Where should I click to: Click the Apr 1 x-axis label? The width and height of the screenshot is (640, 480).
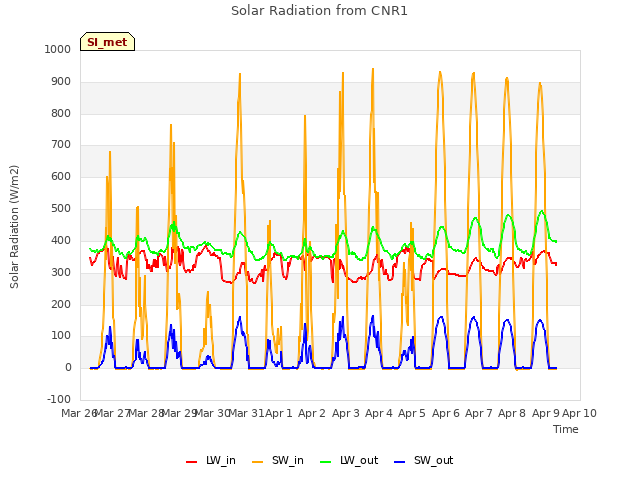pos(279,413)
